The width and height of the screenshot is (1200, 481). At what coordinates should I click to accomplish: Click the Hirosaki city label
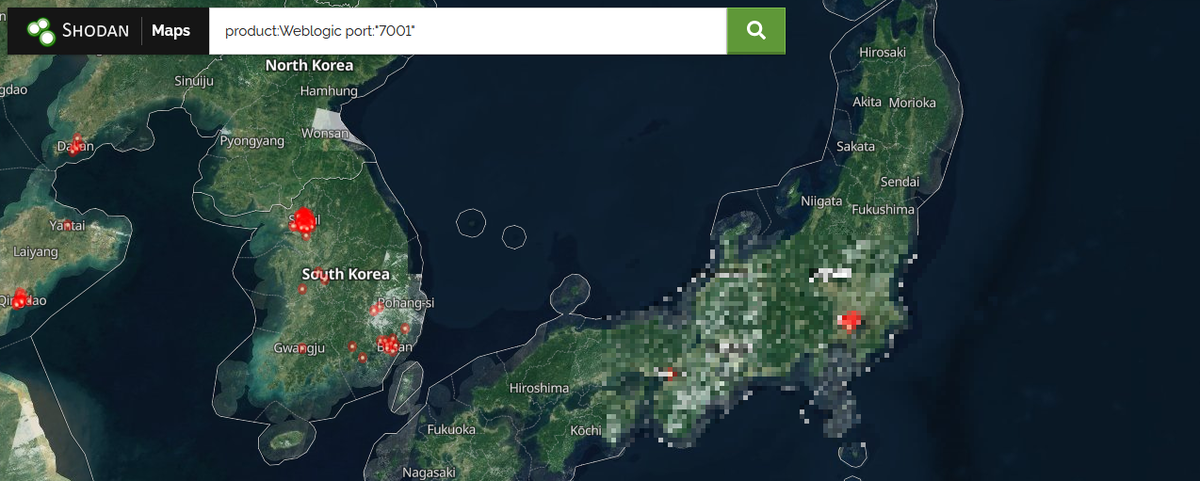[x=882, y=52]
